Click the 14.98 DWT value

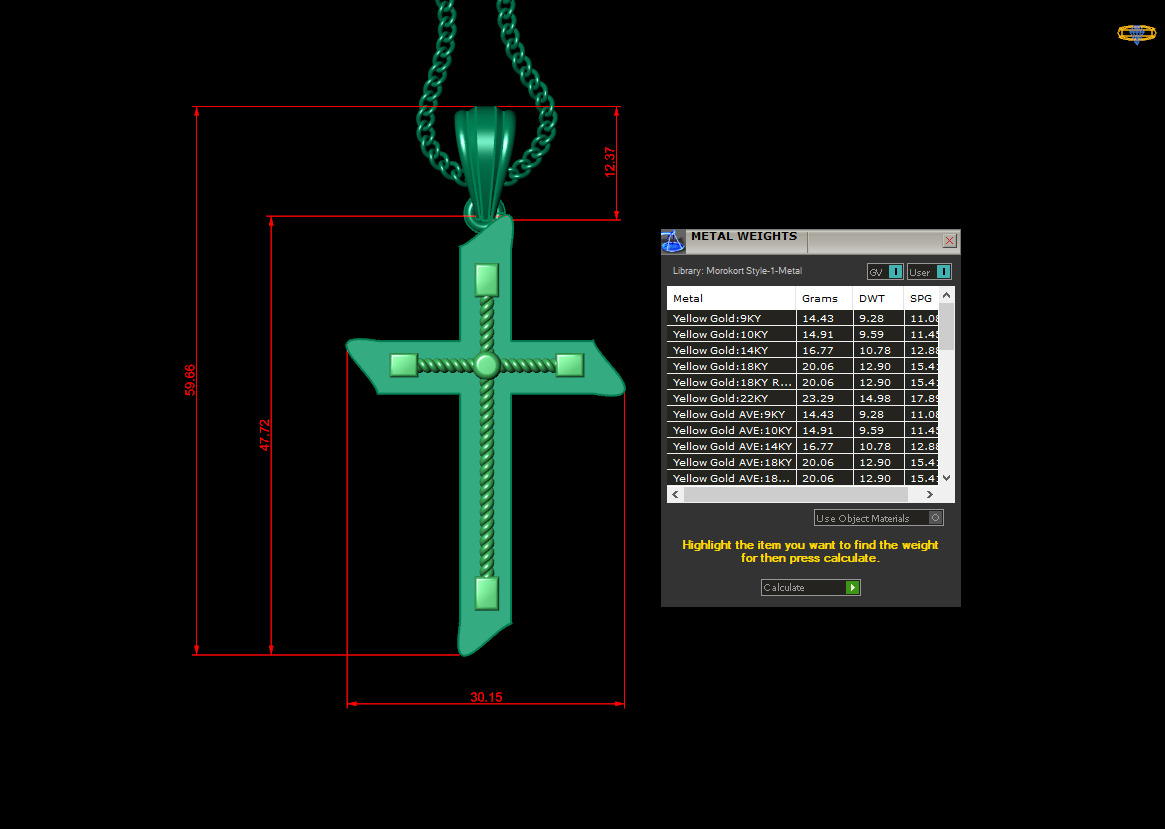[x=875, y=399]
